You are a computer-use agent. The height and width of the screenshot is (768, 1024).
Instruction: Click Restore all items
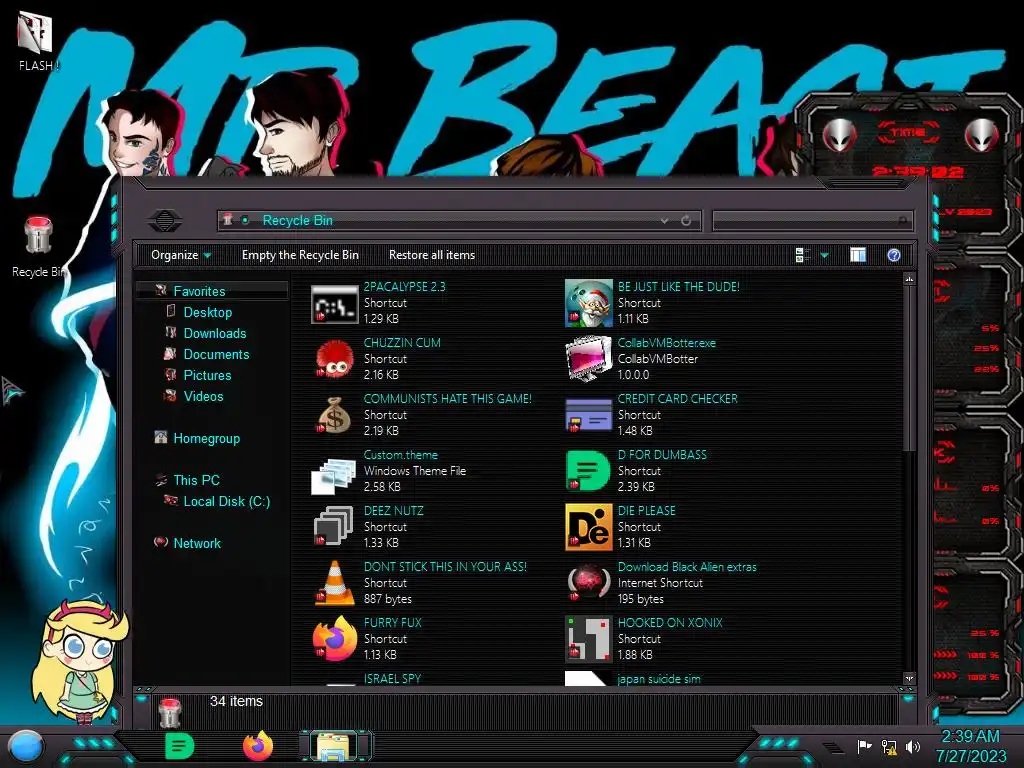click(432, 255)
